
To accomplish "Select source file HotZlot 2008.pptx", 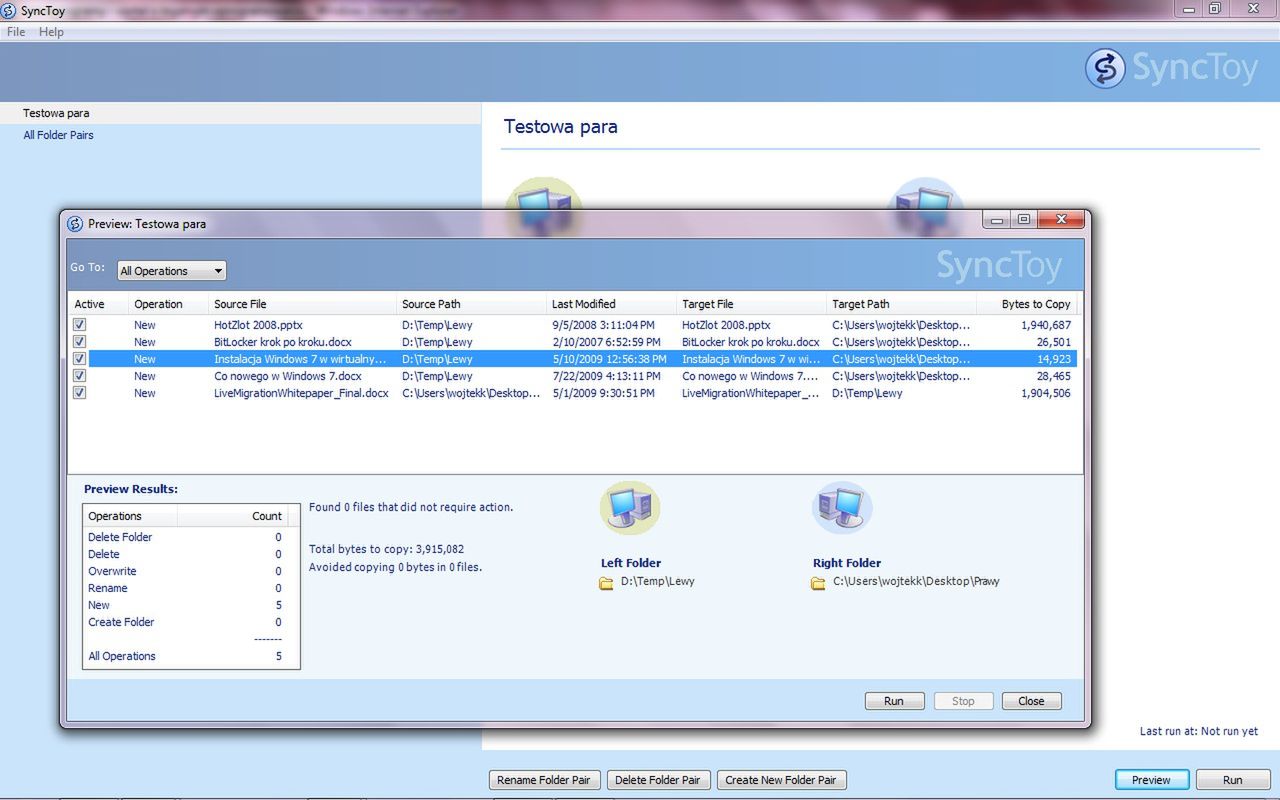I will (258, 325).
